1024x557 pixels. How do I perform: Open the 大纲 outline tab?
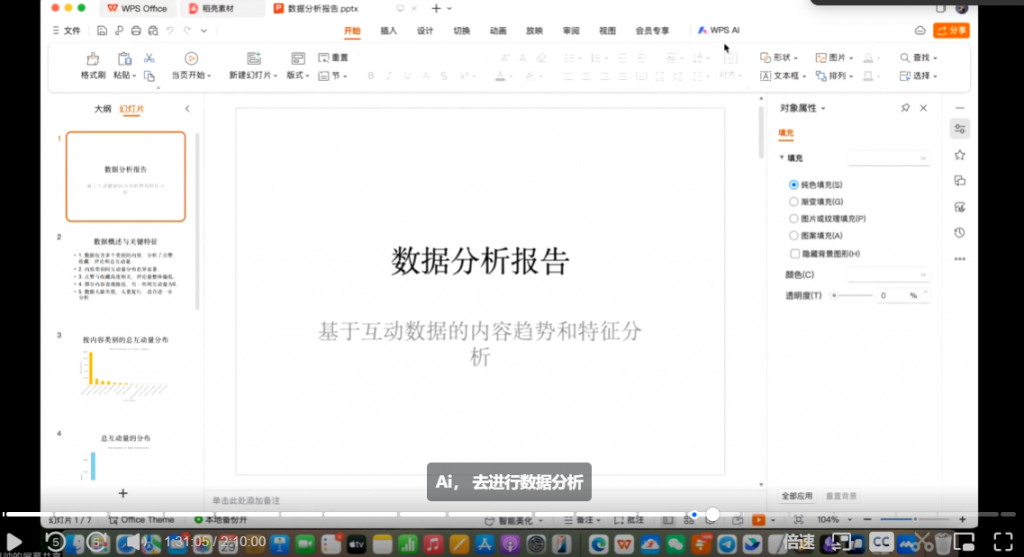102,109
